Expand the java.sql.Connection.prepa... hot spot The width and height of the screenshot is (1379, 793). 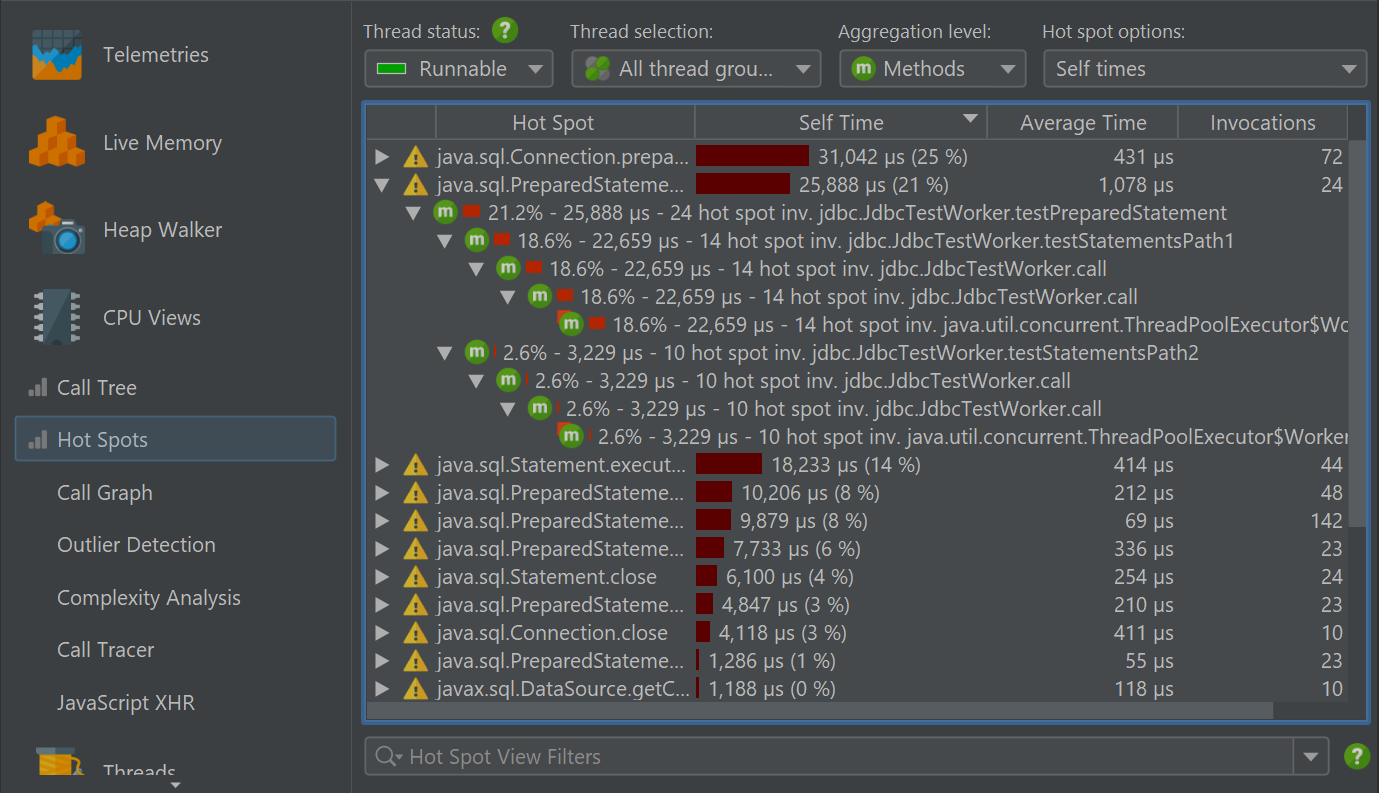click(382, 157)
